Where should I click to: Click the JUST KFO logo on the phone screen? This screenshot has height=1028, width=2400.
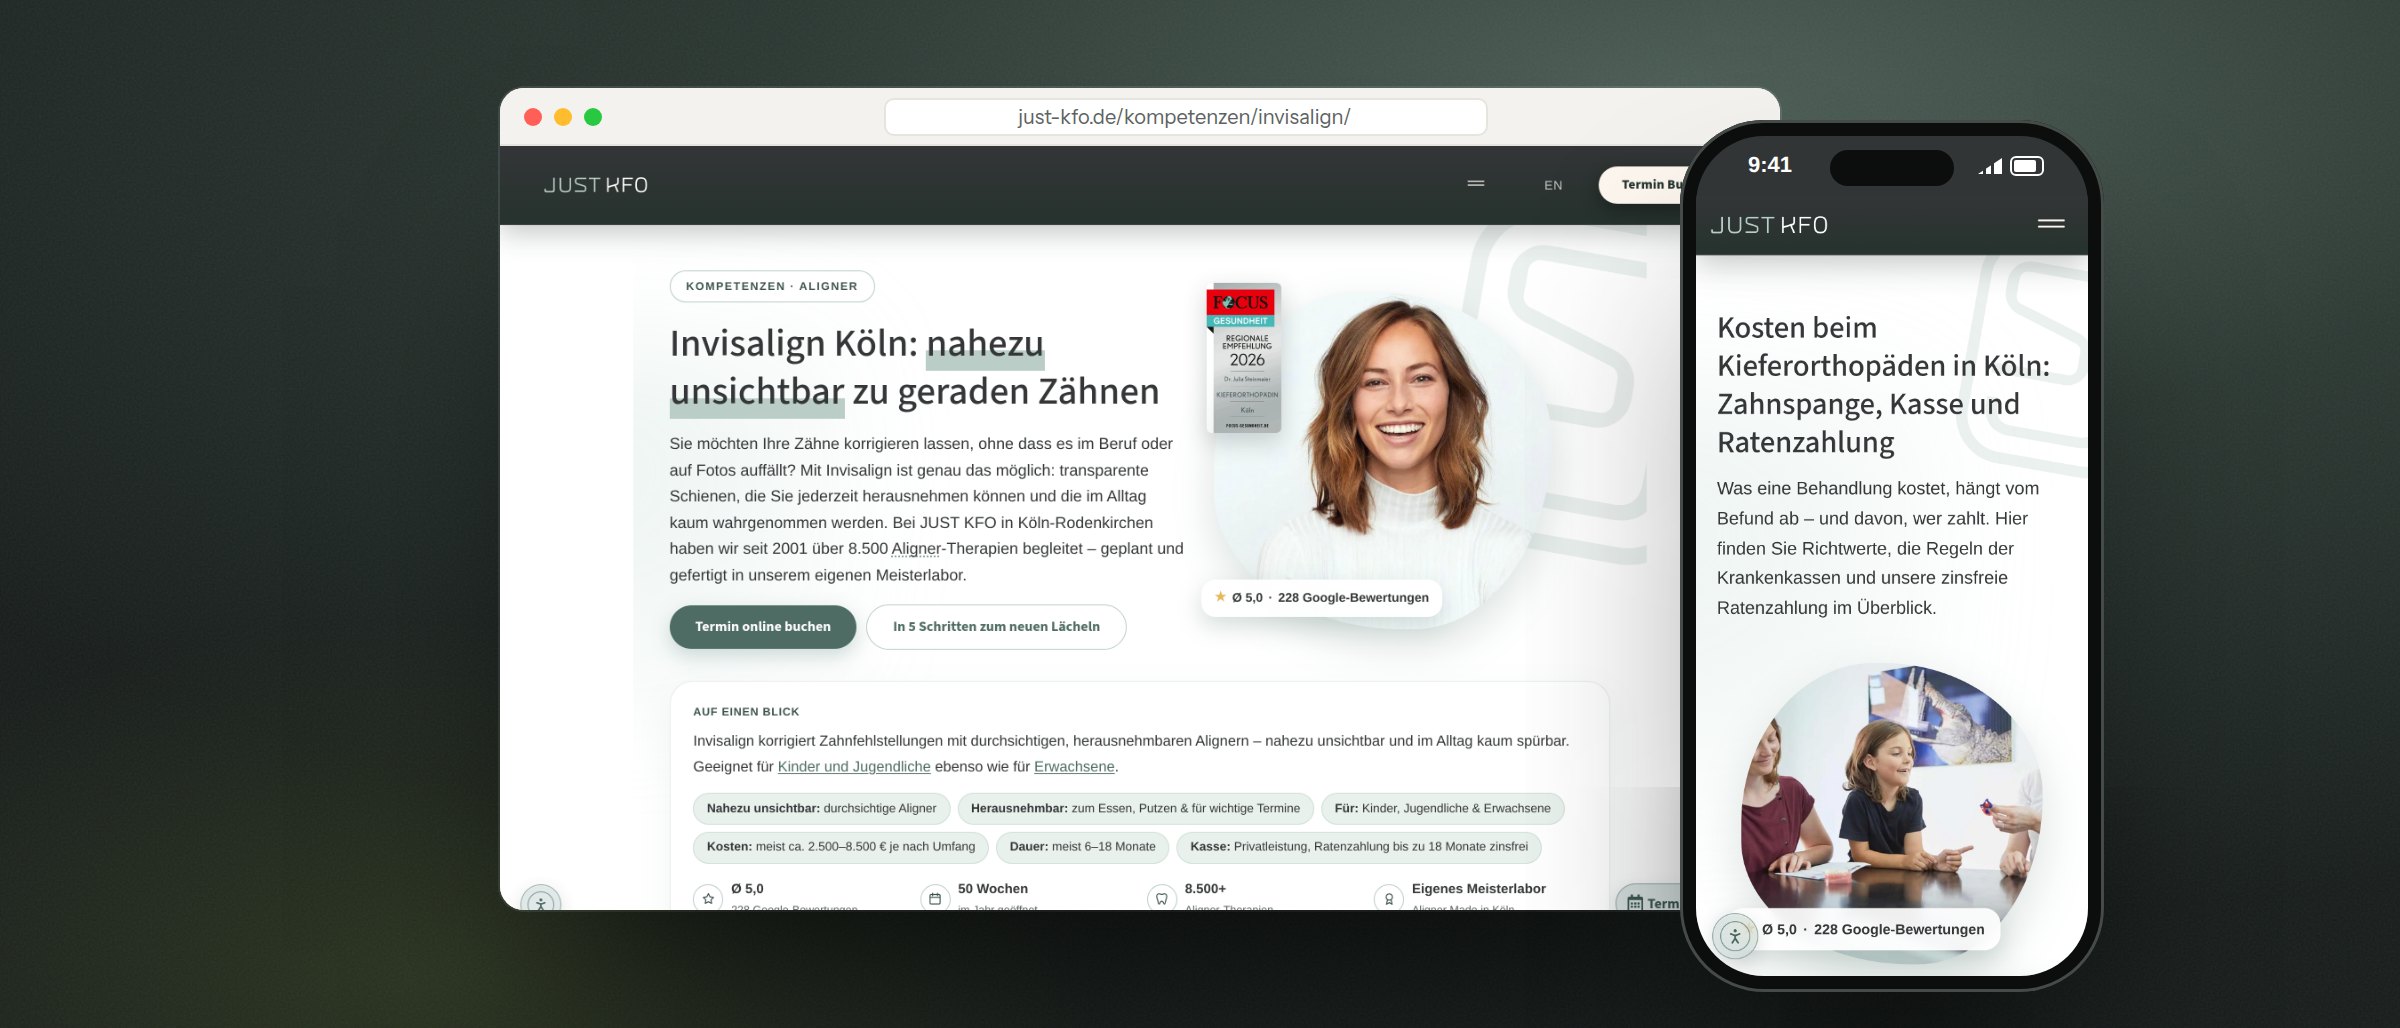[1769, 225]
